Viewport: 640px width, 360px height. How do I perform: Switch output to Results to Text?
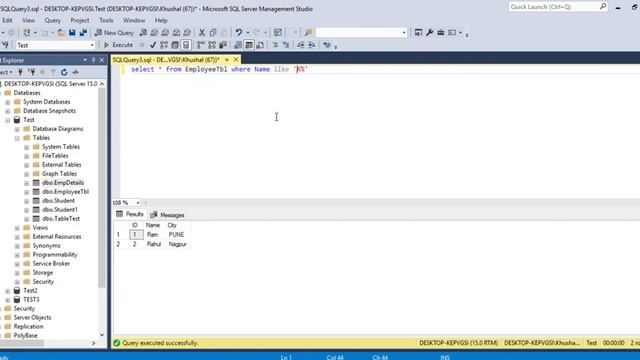click(x=238, y=45)
